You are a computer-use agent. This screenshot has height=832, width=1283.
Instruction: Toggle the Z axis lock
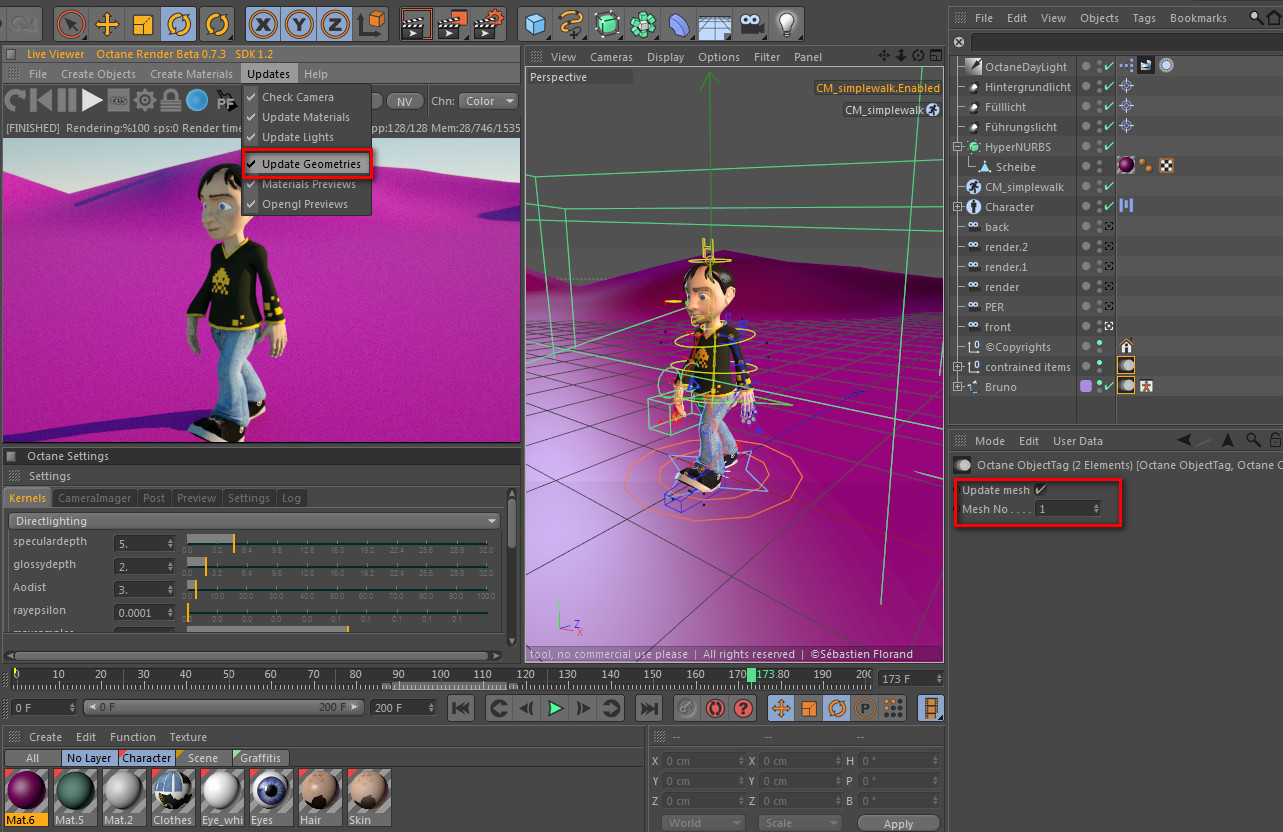pos(335,22)
